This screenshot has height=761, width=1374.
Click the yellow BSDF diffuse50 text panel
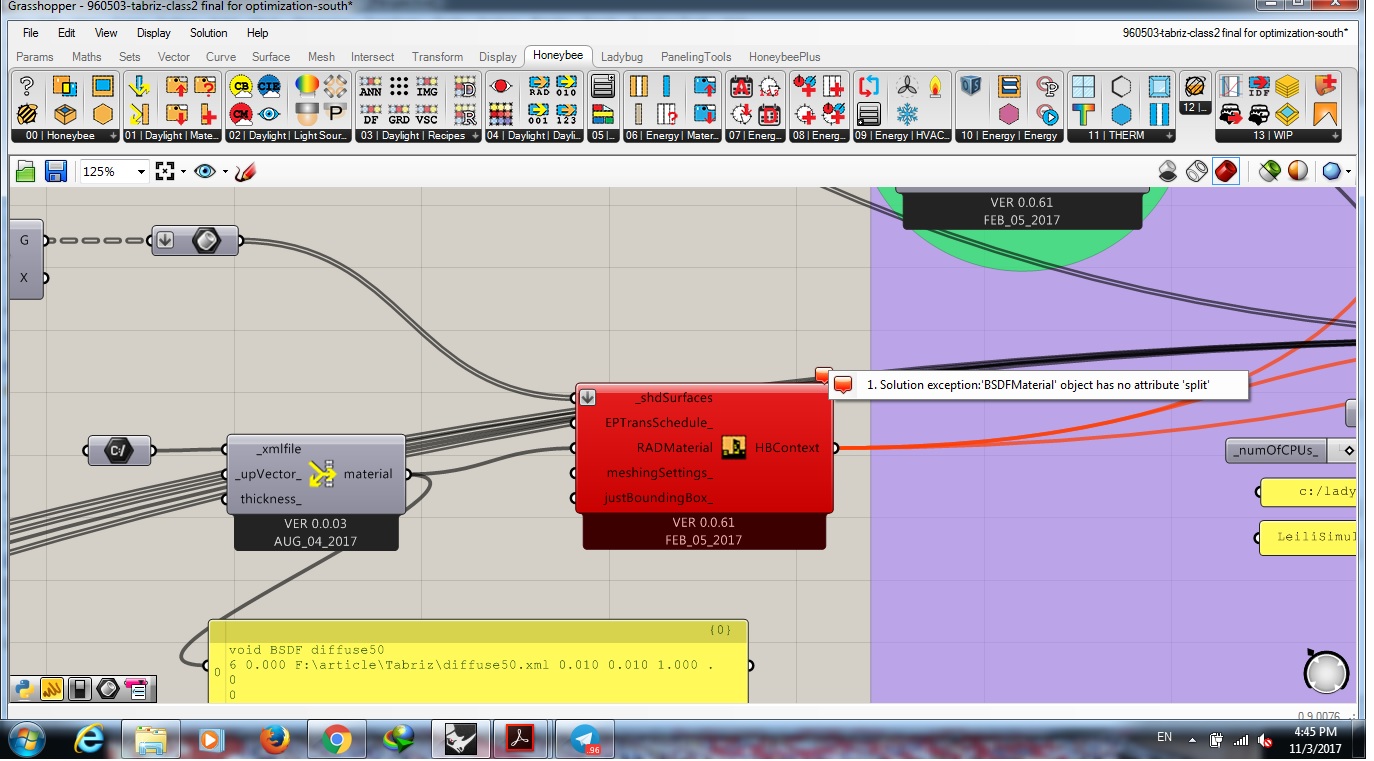478,663
